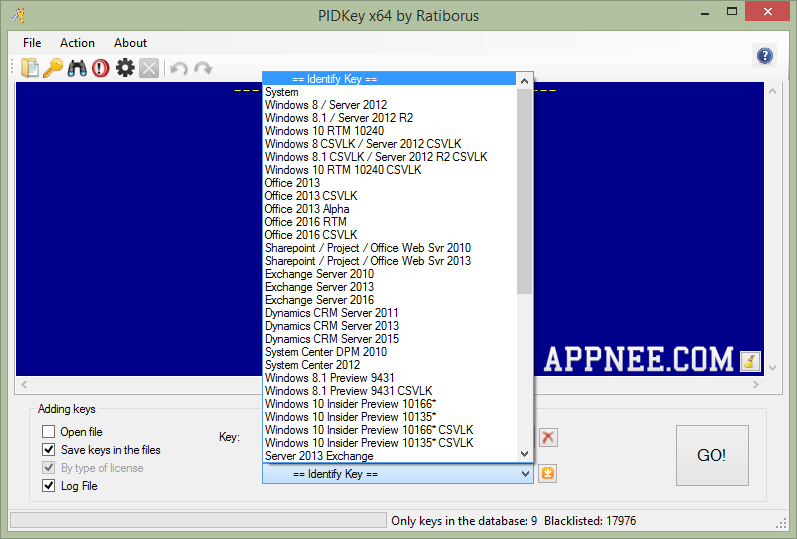
Task: Click the copy/paste documents toolbar icon
Action: [30, 68]
